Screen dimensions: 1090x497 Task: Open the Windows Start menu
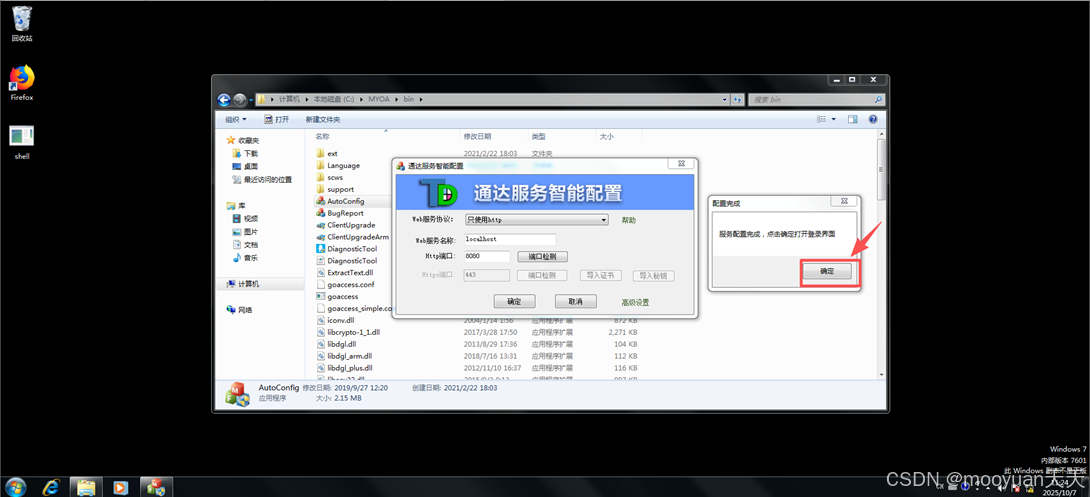[15, 487]
